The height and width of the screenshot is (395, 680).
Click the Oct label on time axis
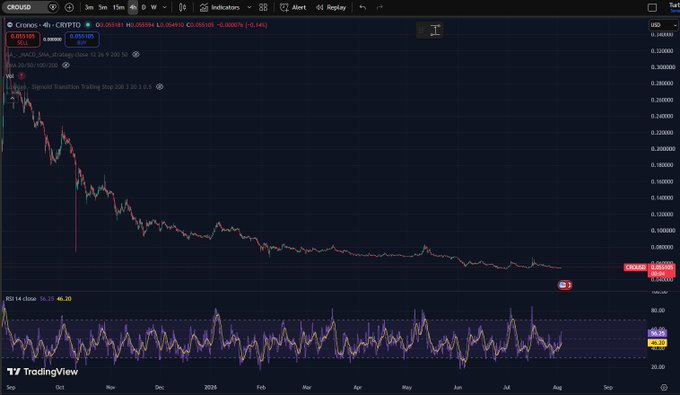coord(60,387)
